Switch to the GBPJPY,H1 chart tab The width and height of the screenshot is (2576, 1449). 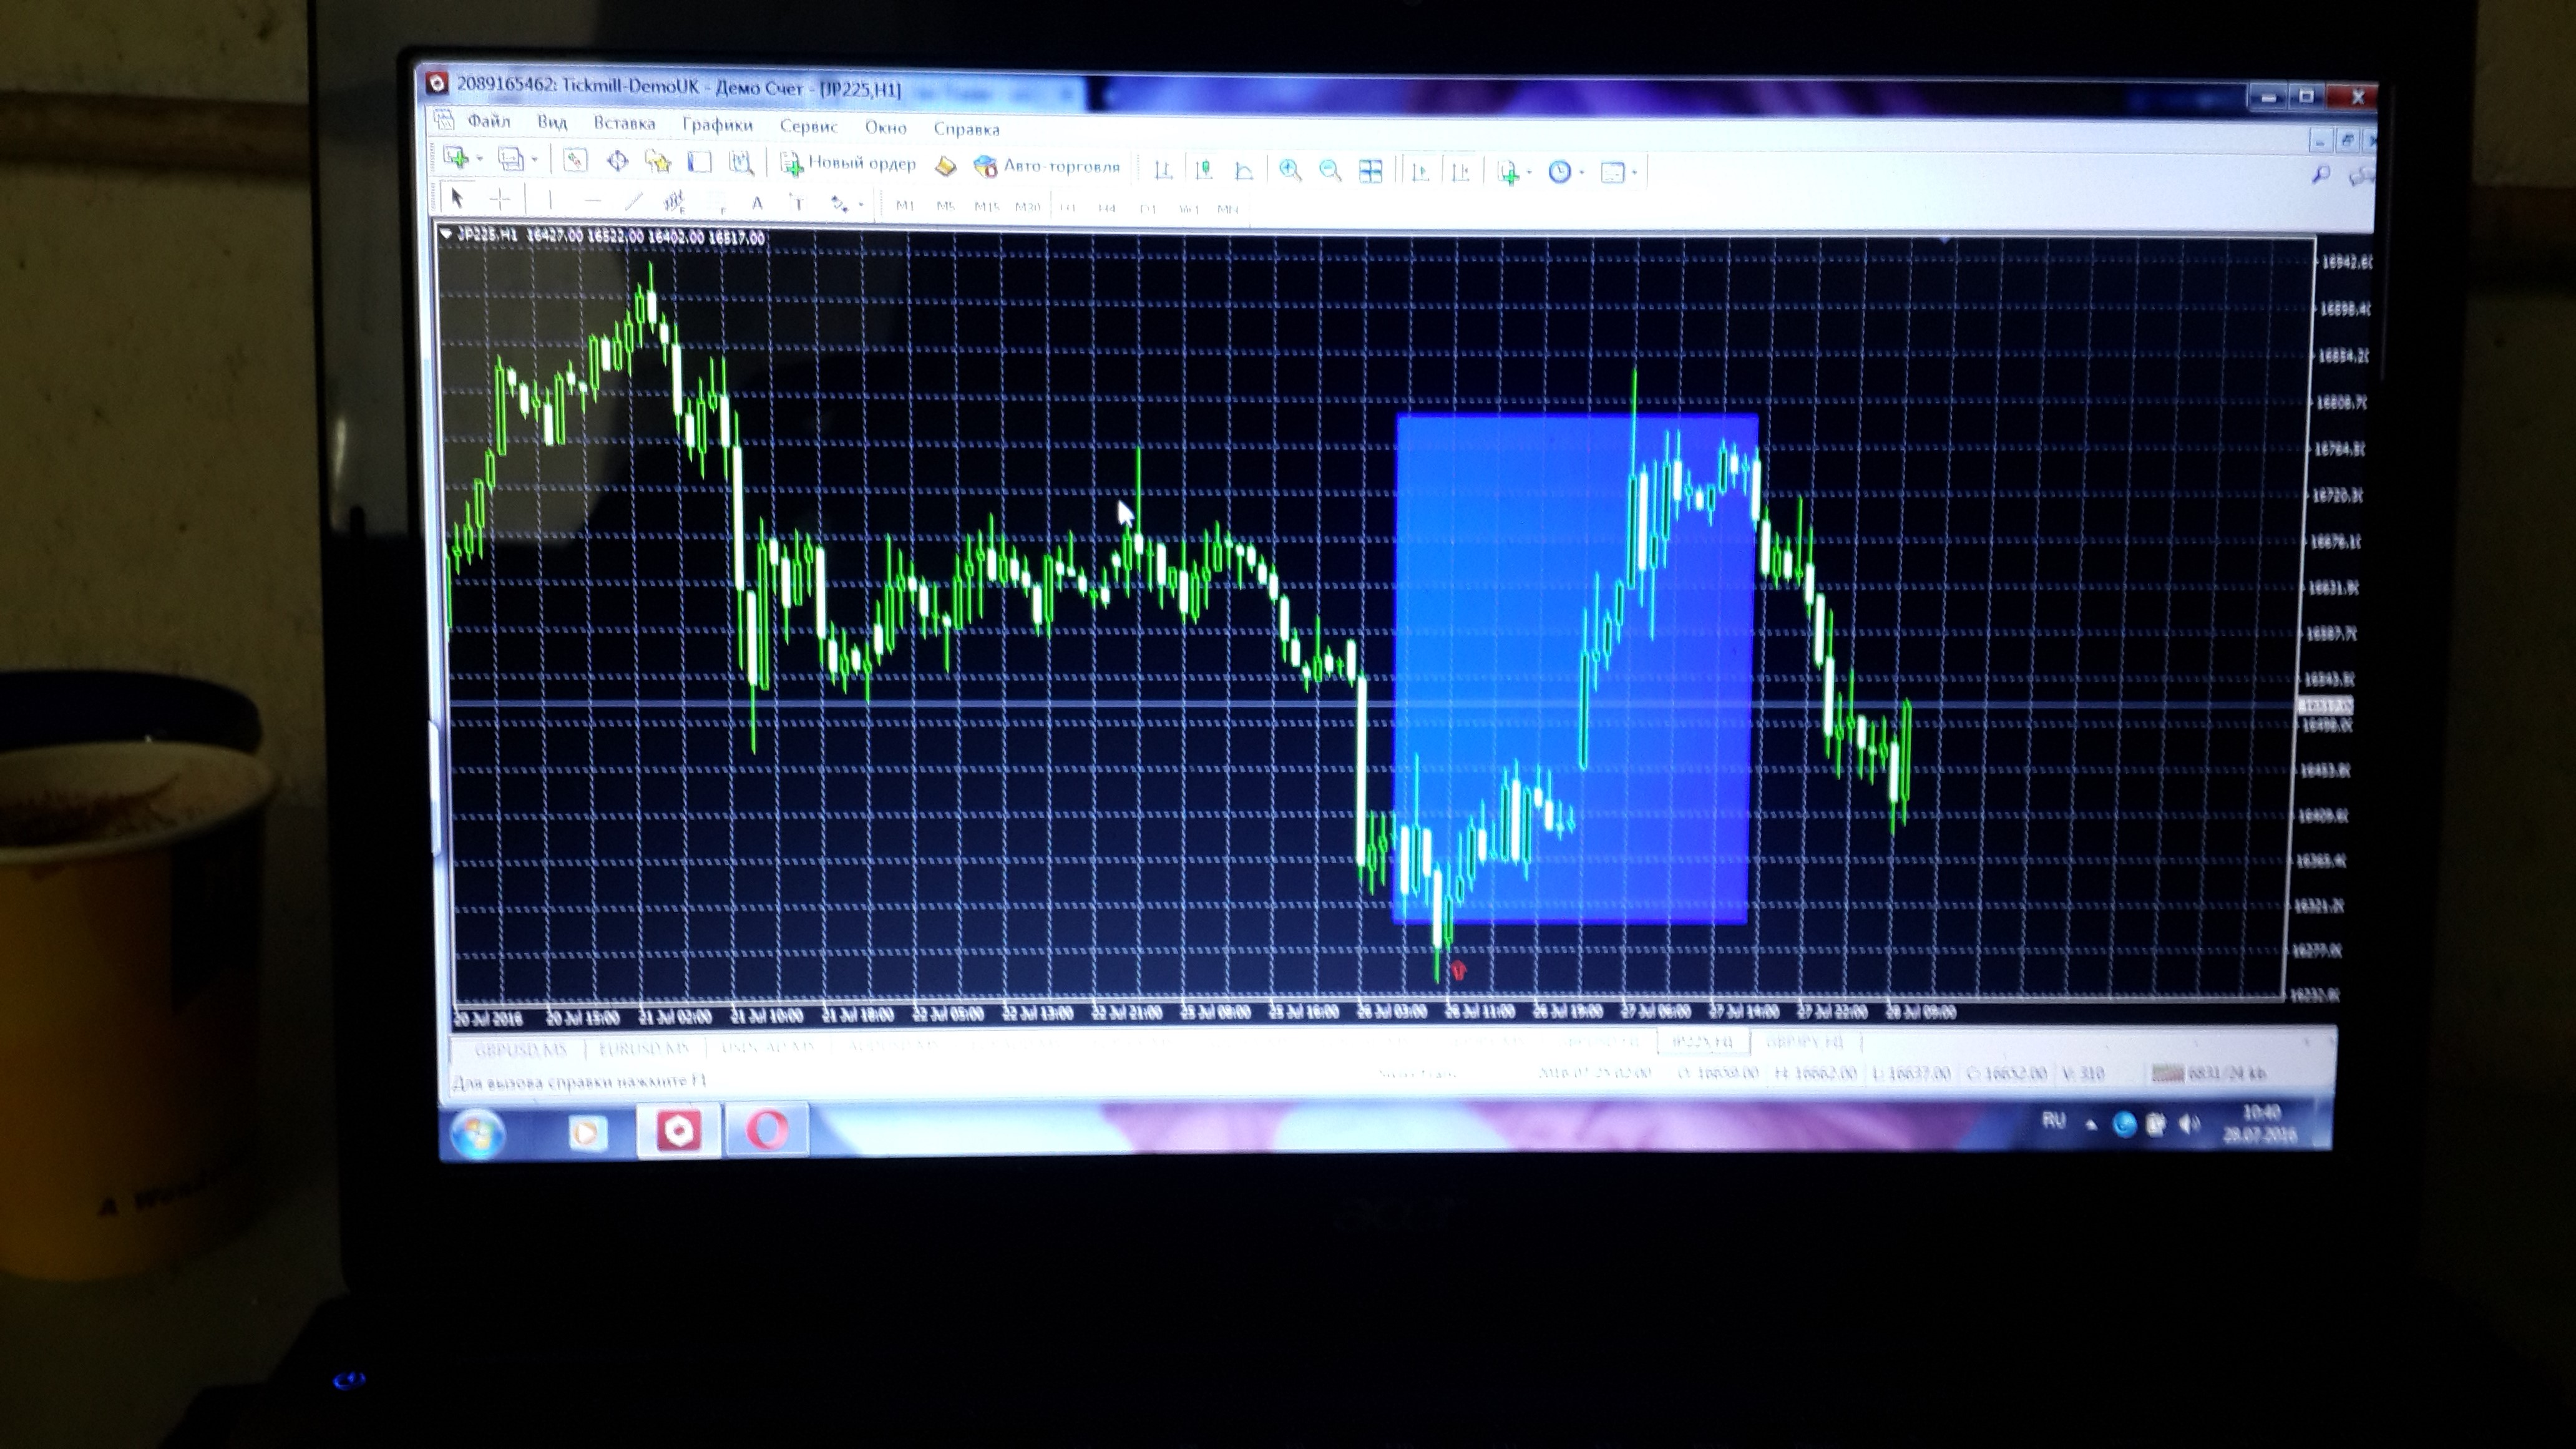coord(1805,1041)
